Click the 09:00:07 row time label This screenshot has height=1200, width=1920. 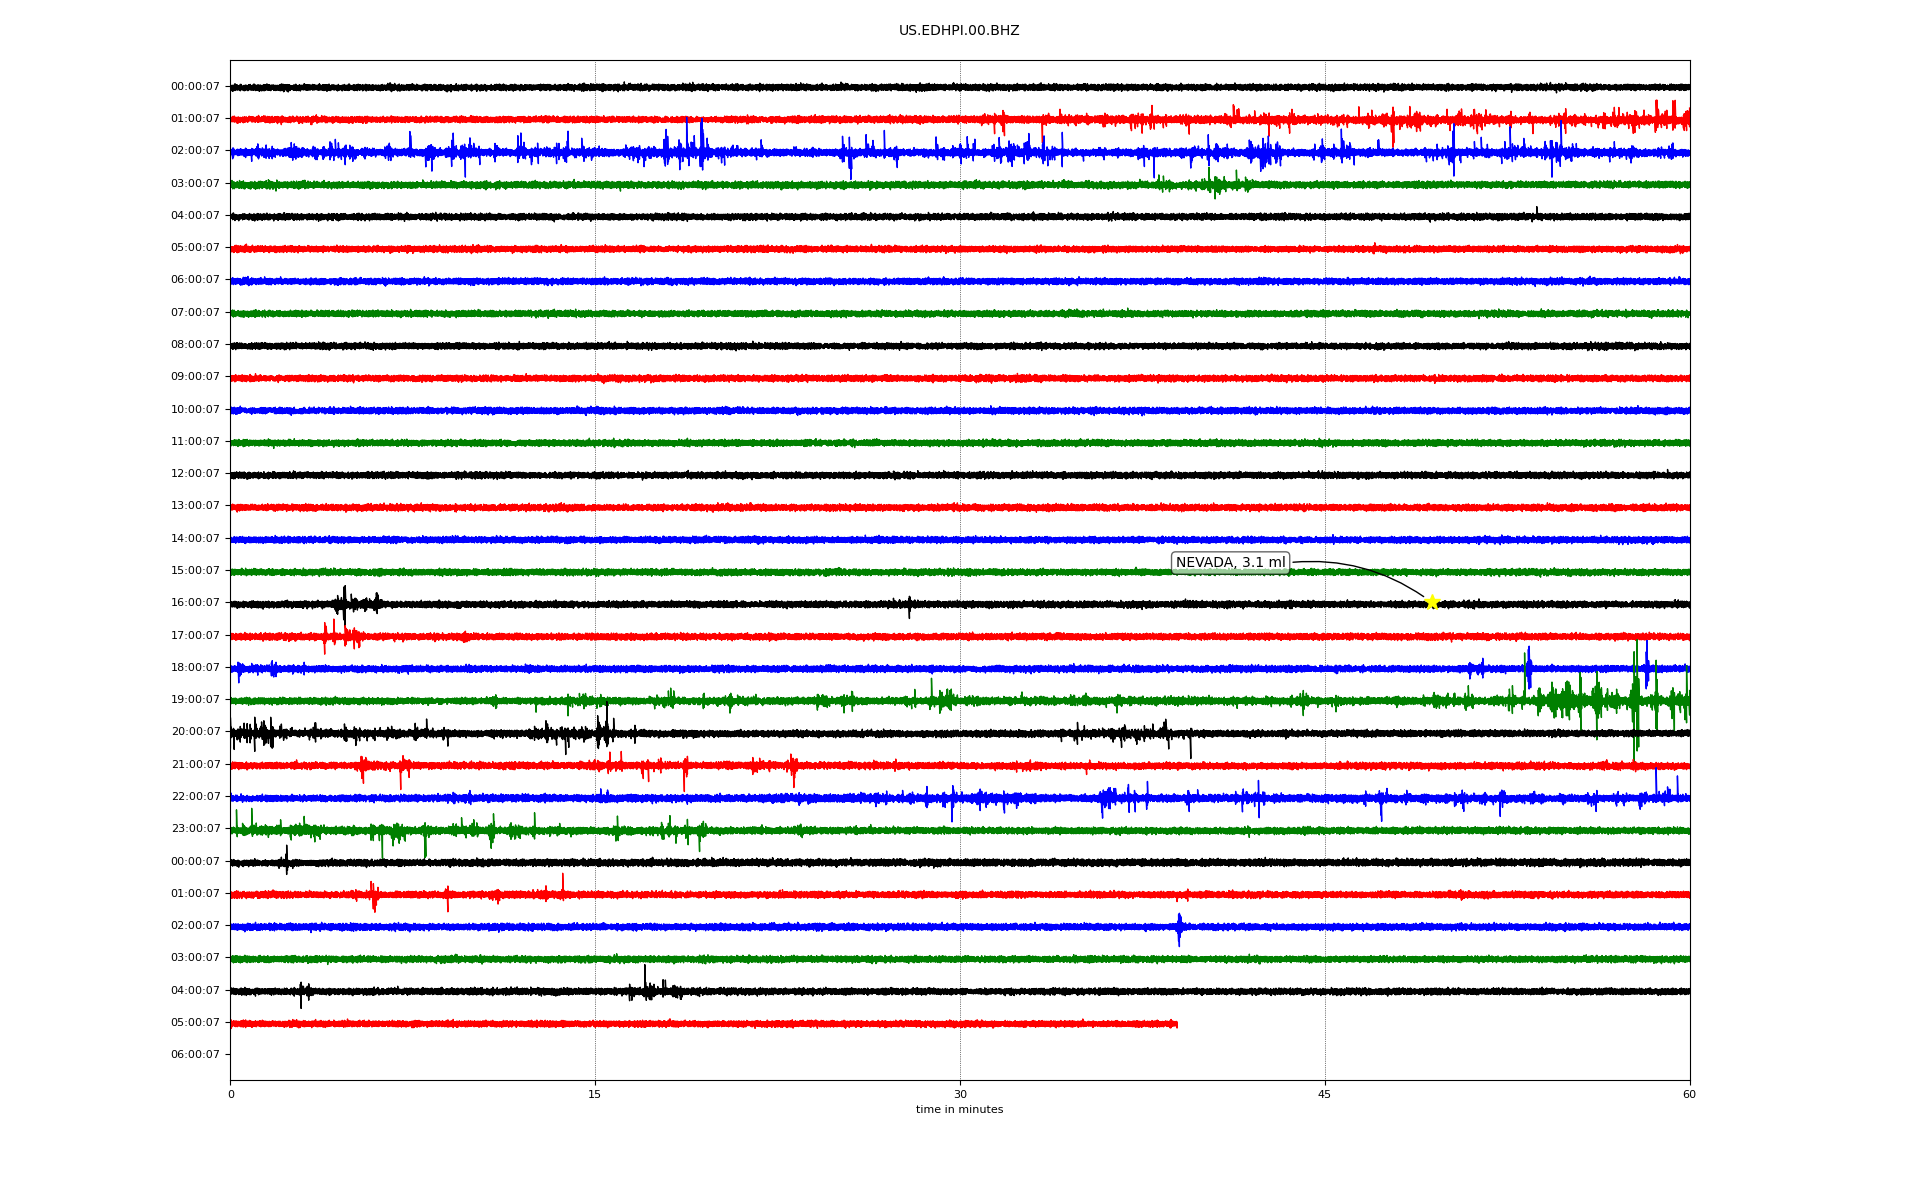click(x=195, y=377)
